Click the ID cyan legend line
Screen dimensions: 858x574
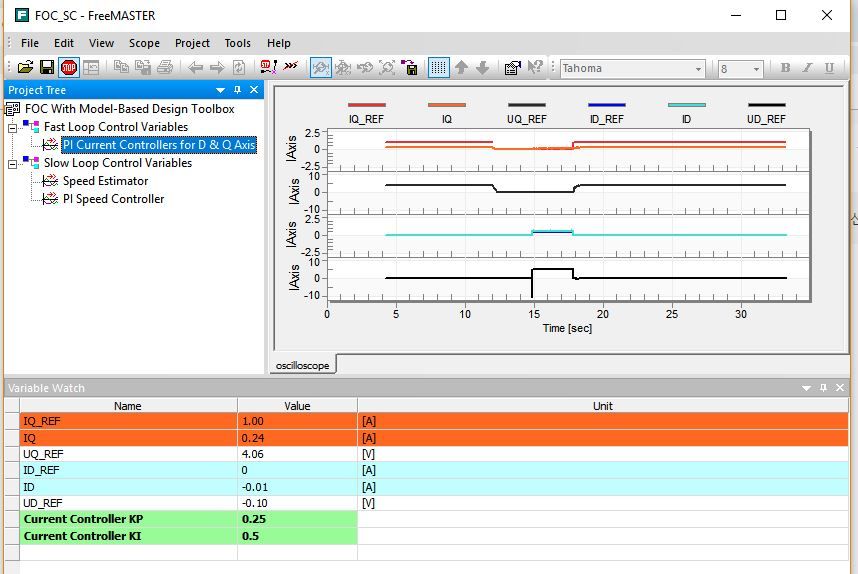click(687, 105)
